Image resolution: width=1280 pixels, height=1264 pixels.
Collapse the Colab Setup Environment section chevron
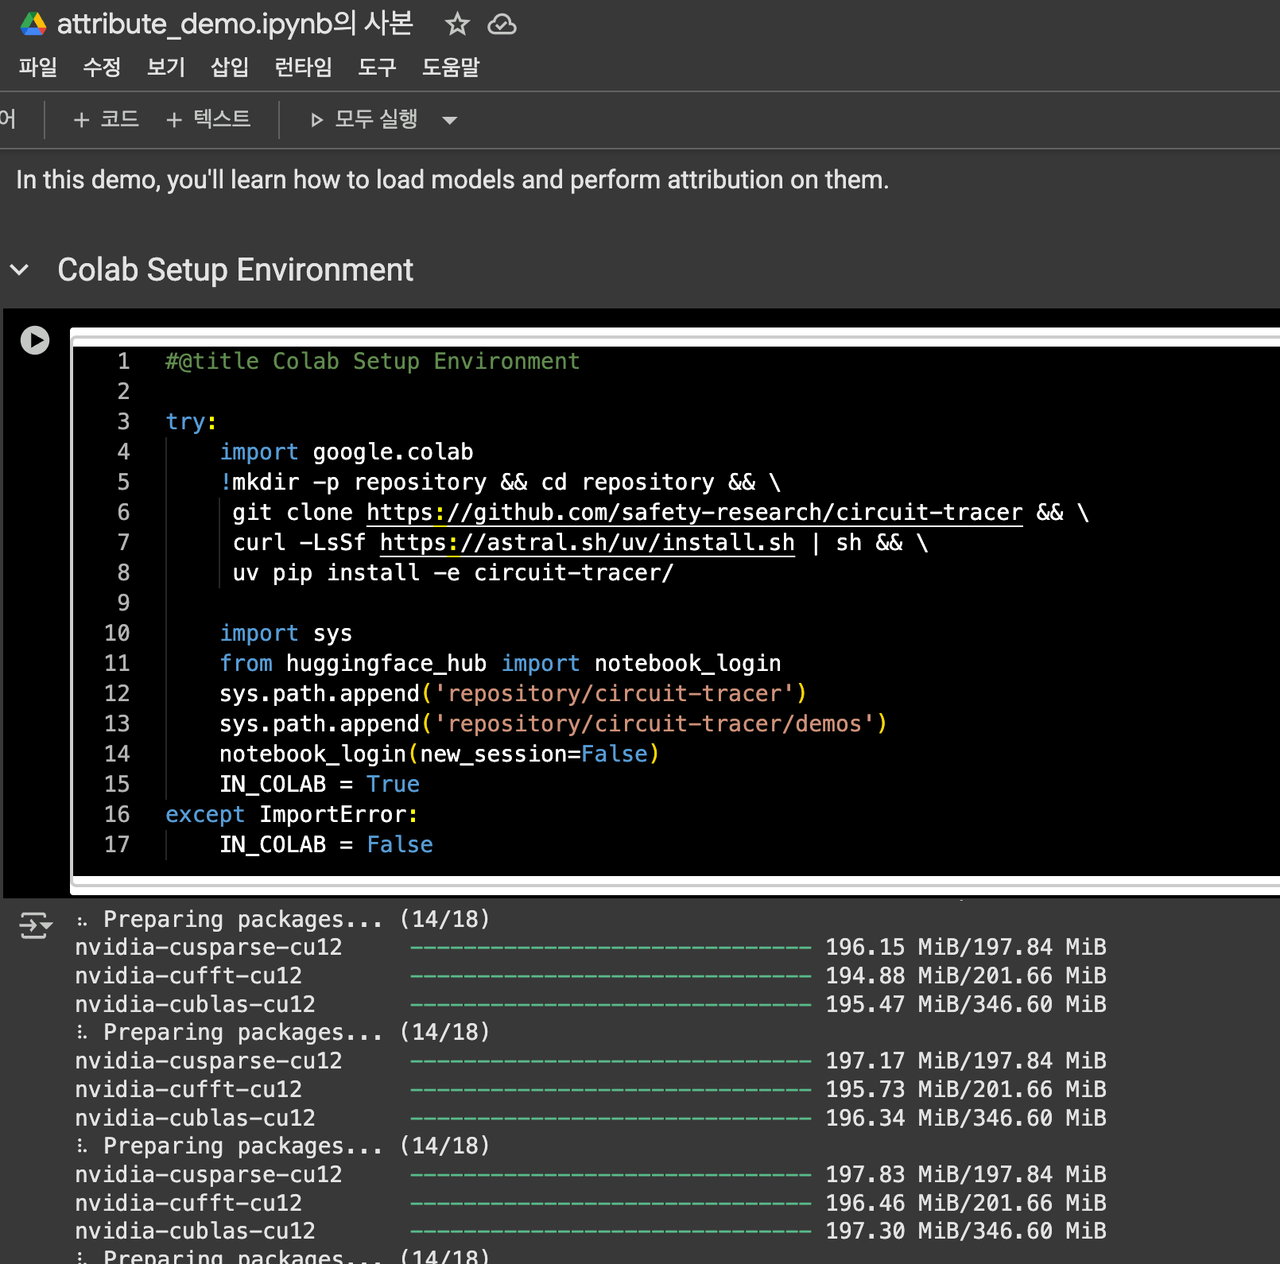19,270
